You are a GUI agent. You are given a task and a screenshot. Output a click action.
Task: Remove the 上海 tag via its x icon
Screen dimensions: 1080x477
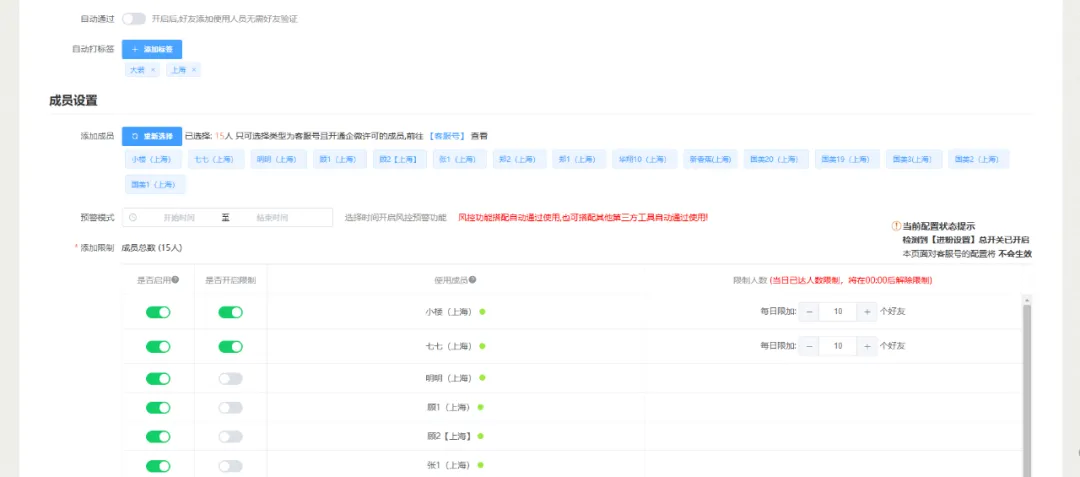tap(194, 70)
